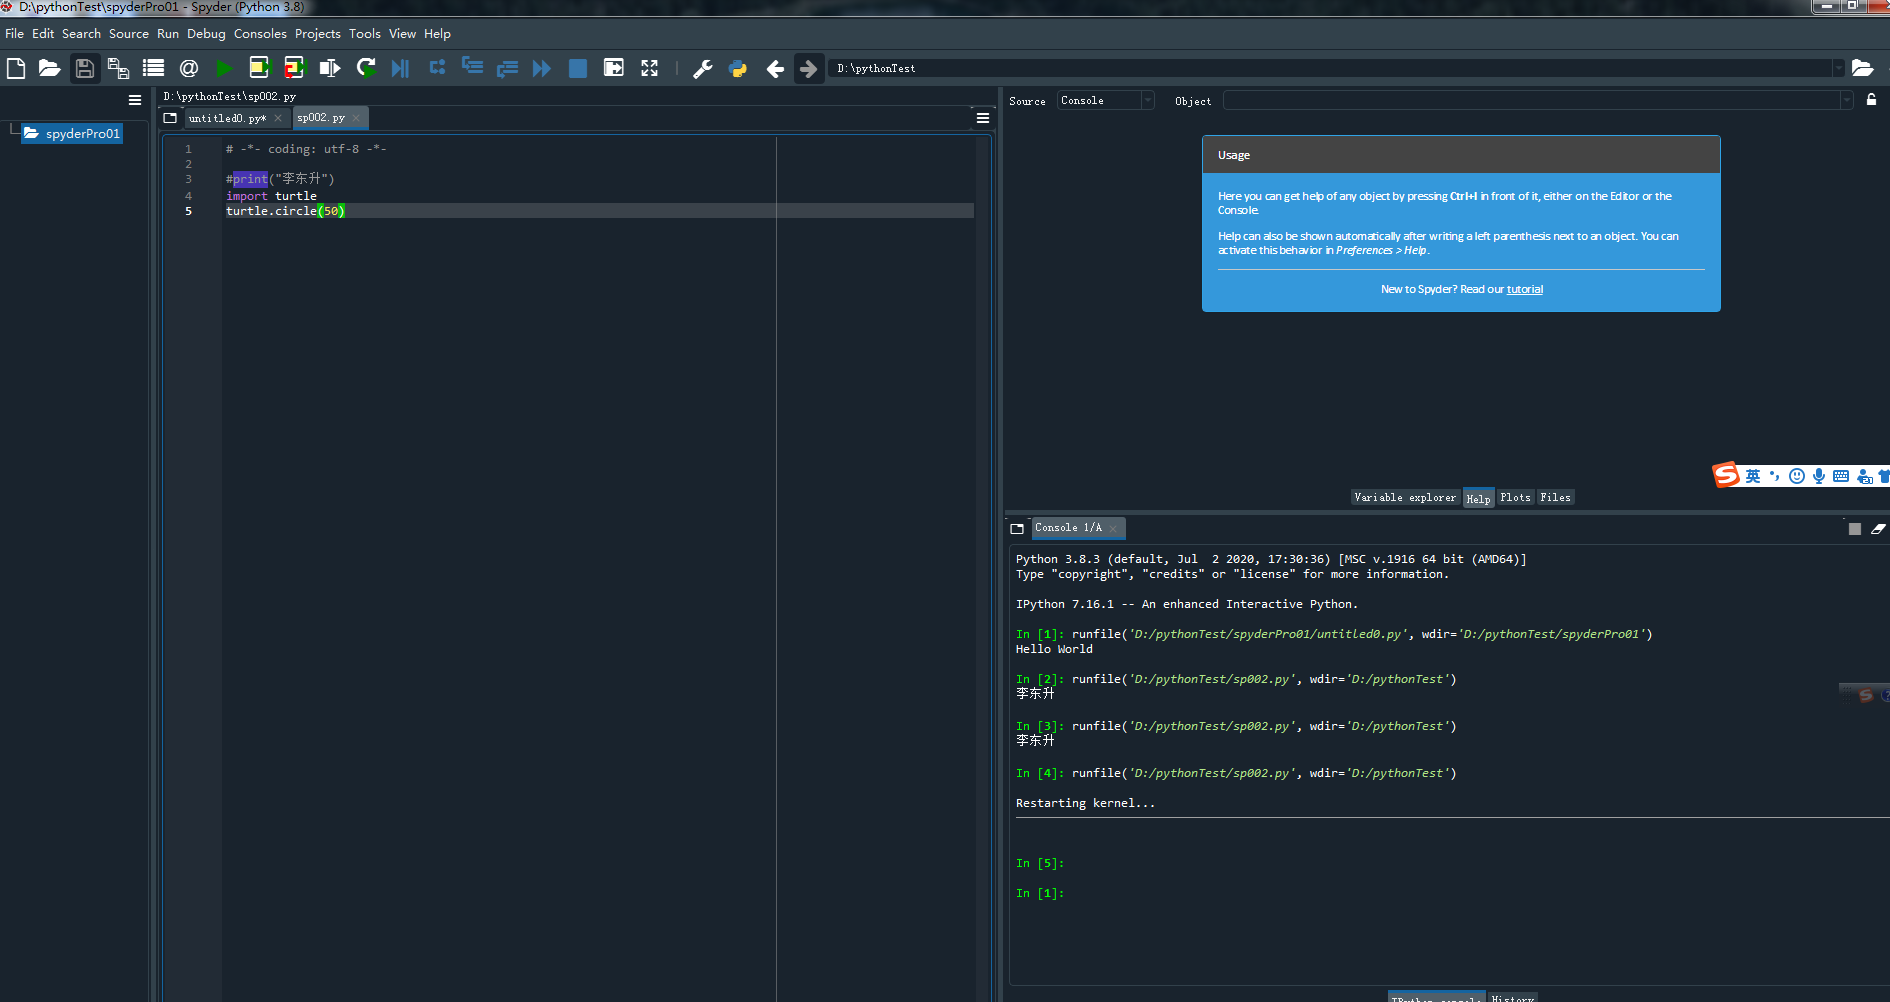Image resolution: width=1890 pixels, height=1002 pixels.
Task: Browse console tabs list button
Action: click(x=1017, y=528)
